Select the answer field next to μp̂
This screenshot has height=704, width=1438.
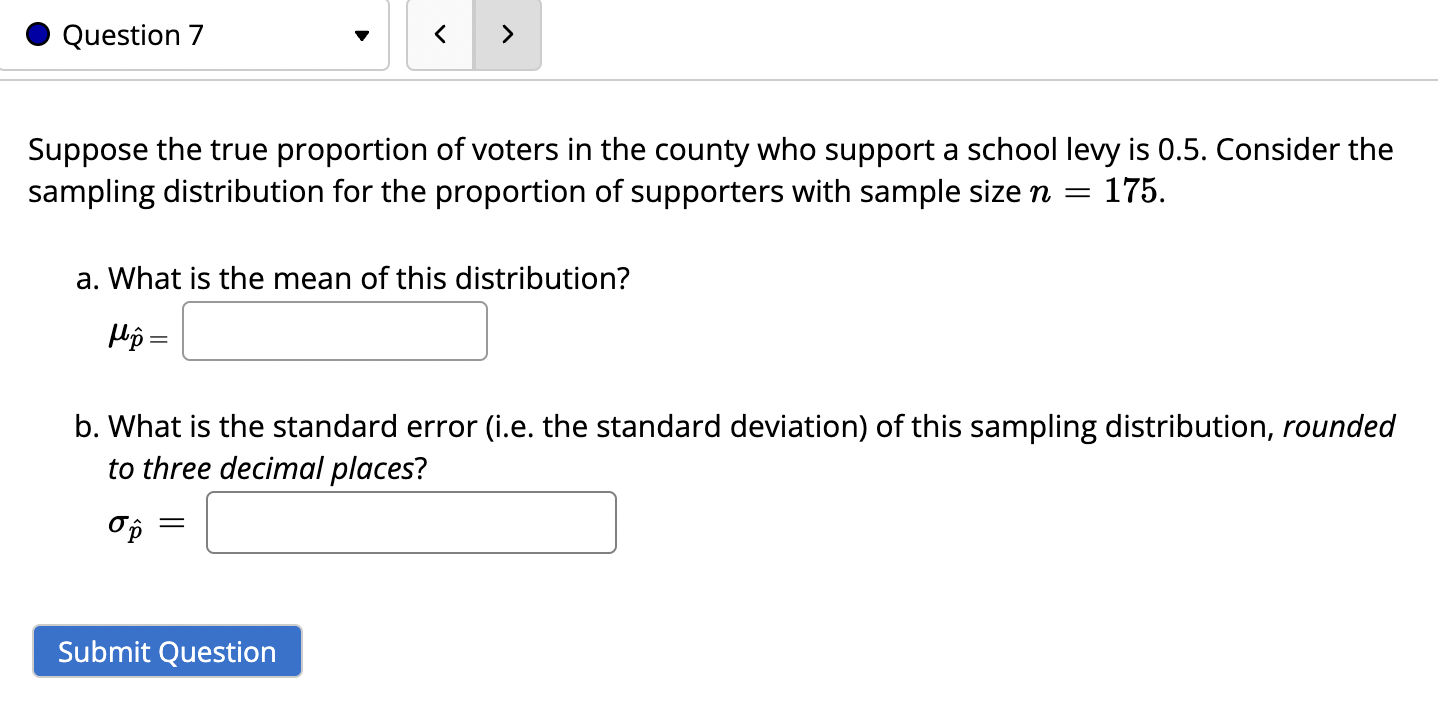point(334,331)
